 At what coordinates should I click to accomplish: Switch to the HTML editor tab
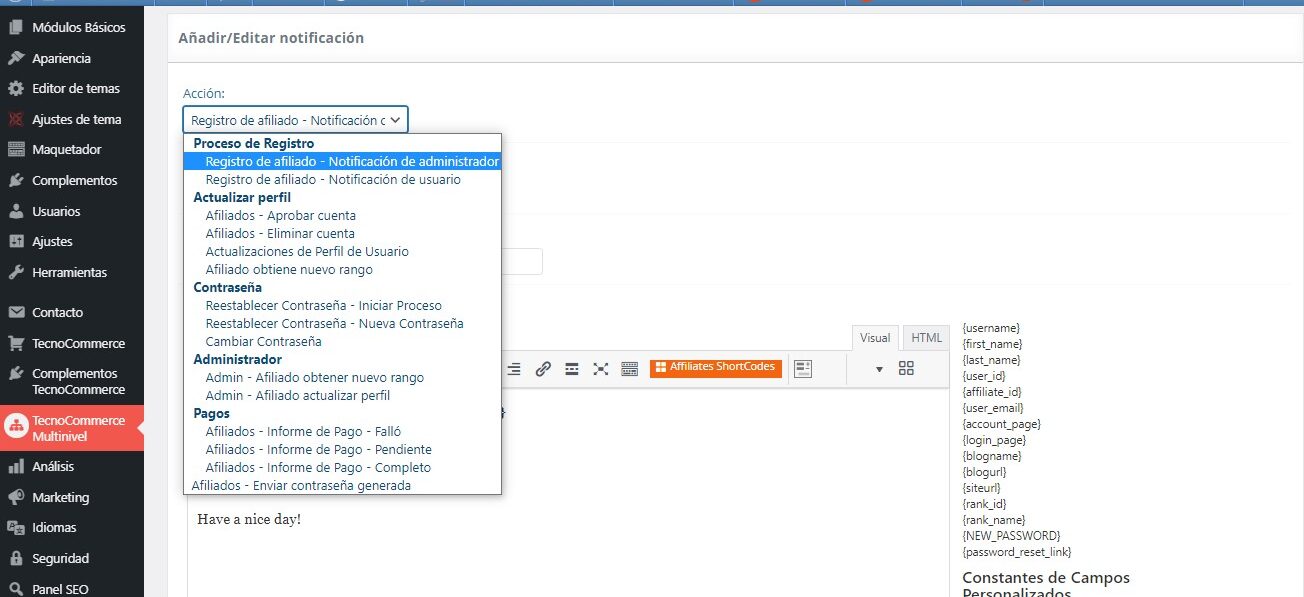coord(927,338)
